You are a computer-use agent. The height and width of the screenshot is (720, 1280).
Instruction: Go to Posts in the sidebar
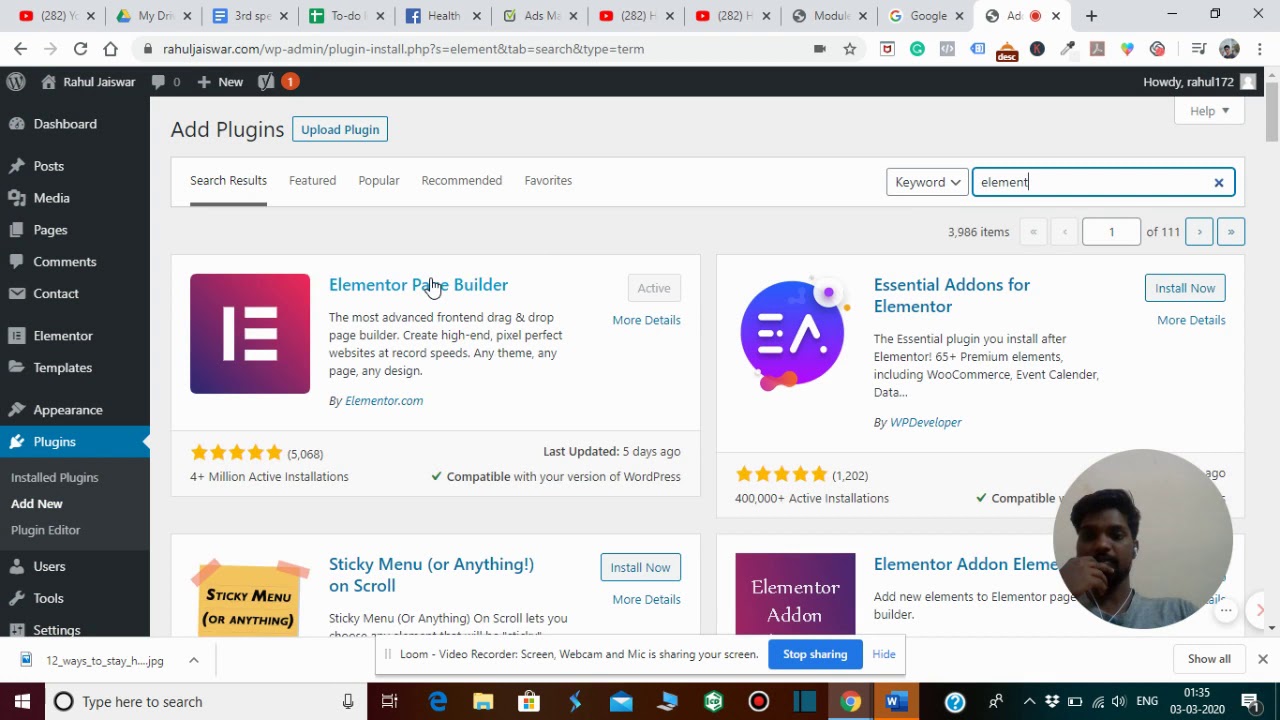pos(48,166)
